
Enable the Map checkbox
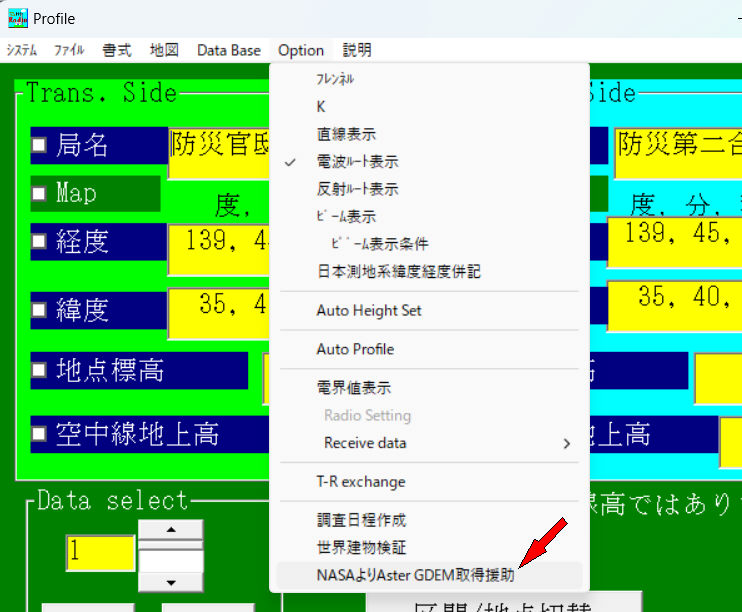point(39,194)
